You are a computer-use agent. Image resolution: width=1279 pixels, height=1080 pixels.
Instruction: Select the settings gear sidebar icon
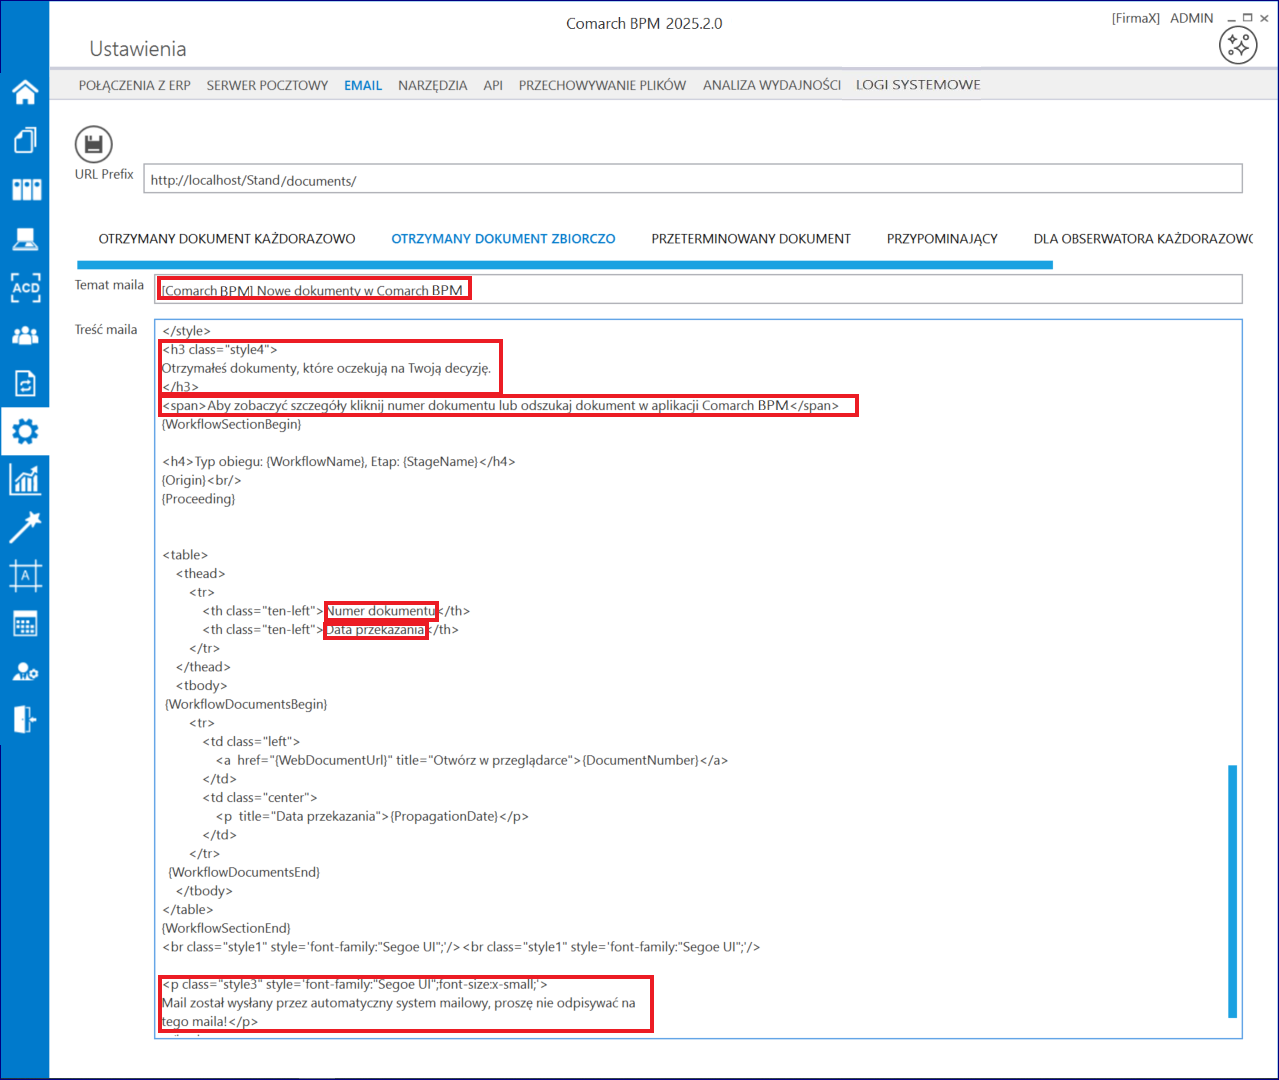click(x=25, y=431)
